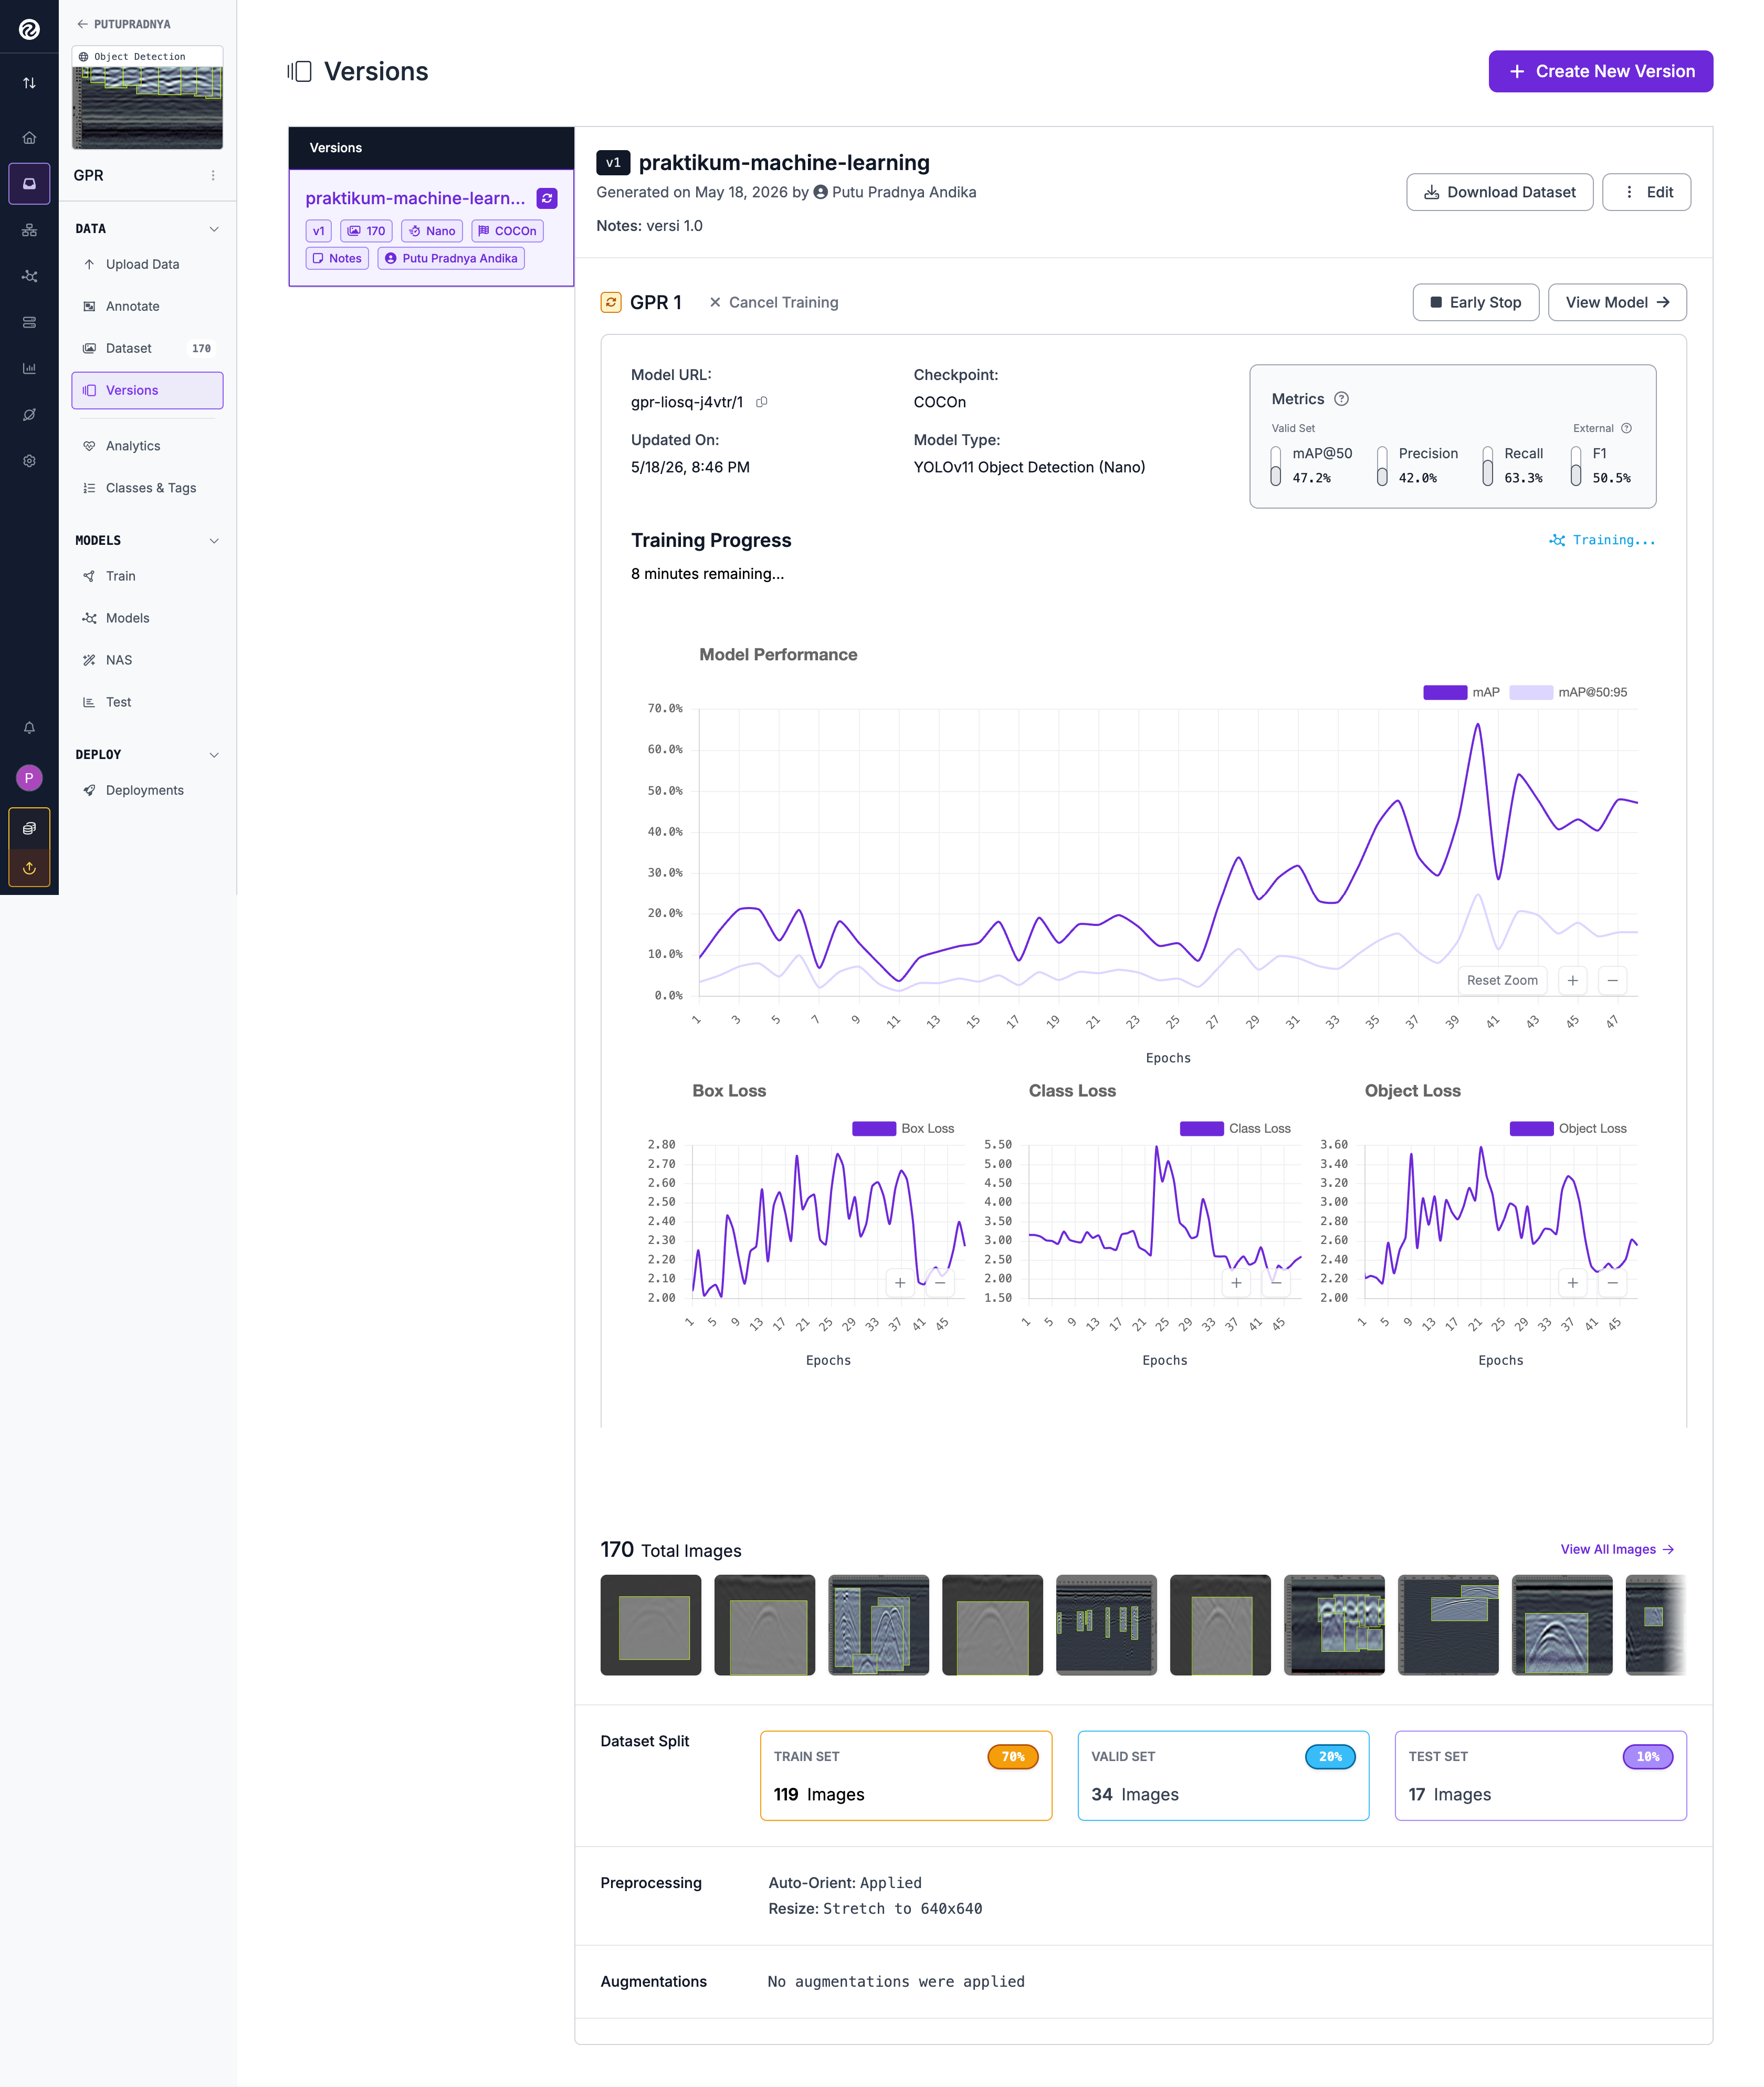Image resolution: width=1764 pixels, height=2087 pixels.
Task: Open the NAS page
Action: coord(147,660)
